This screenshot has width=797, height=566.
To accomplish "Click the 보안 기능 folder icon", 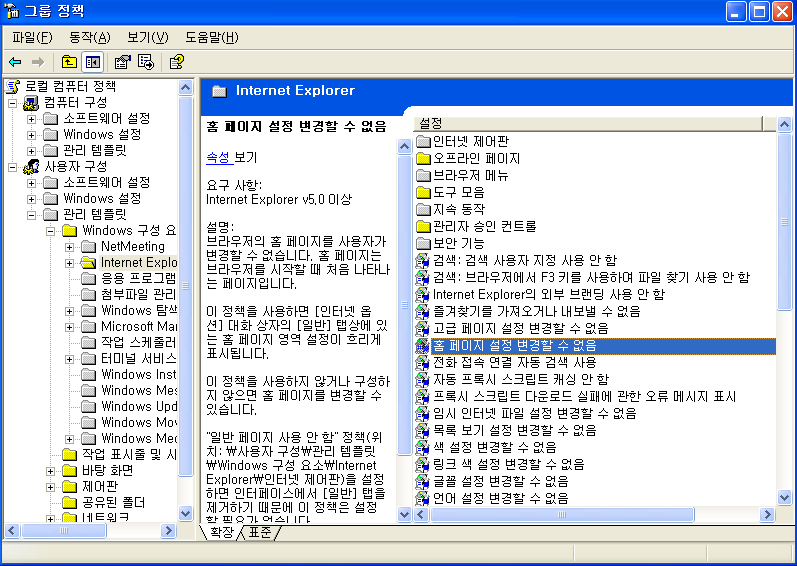I will click(x=423, y=243).
